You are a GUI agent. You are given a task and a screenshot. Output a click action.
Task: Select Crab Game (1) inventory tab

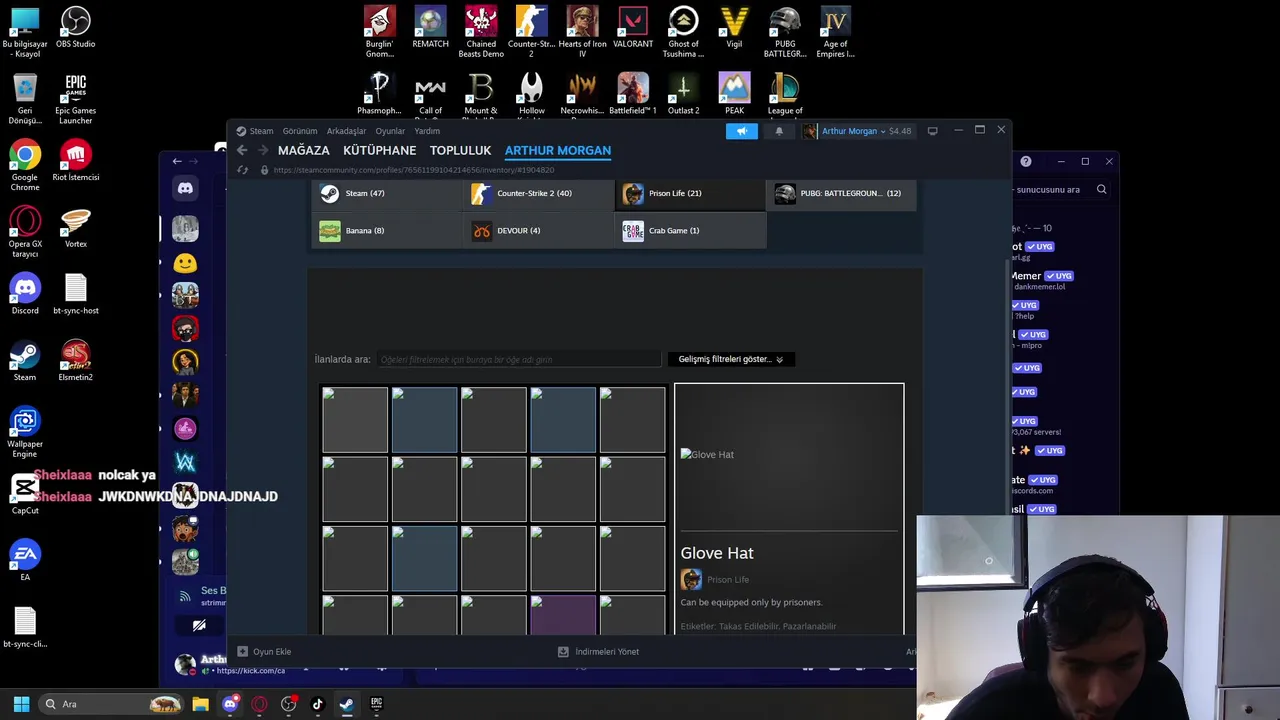tap(690, 230)
